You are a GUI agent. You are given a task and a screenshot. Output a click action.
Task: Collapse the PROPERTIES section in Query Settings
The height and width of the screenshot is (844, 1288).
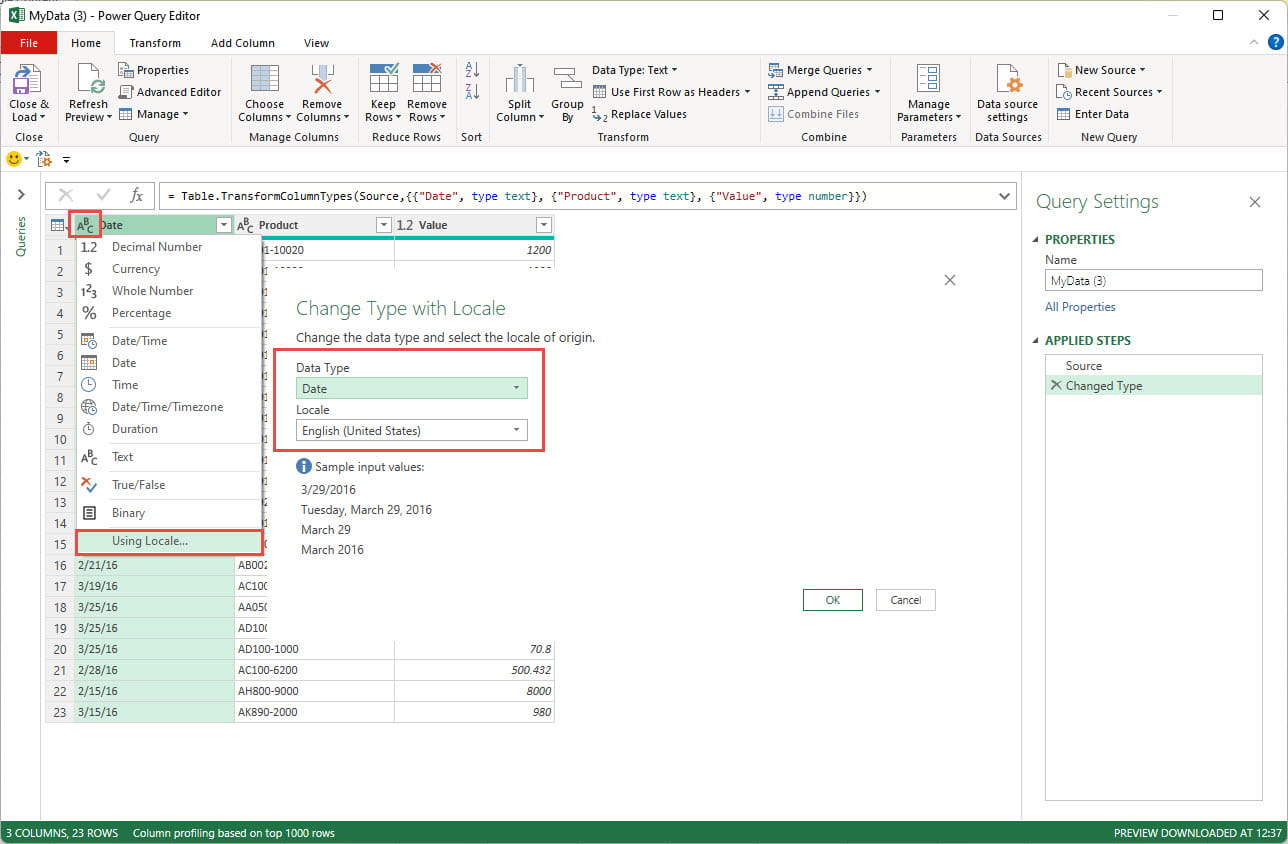(x=1034, y=239)
